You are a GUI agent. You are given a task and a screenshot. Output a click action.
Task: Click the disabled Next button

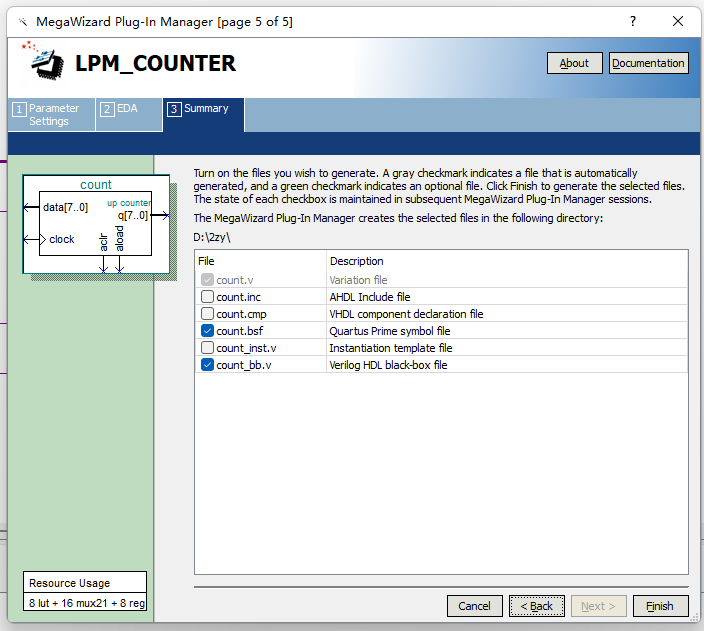(598, 606)
